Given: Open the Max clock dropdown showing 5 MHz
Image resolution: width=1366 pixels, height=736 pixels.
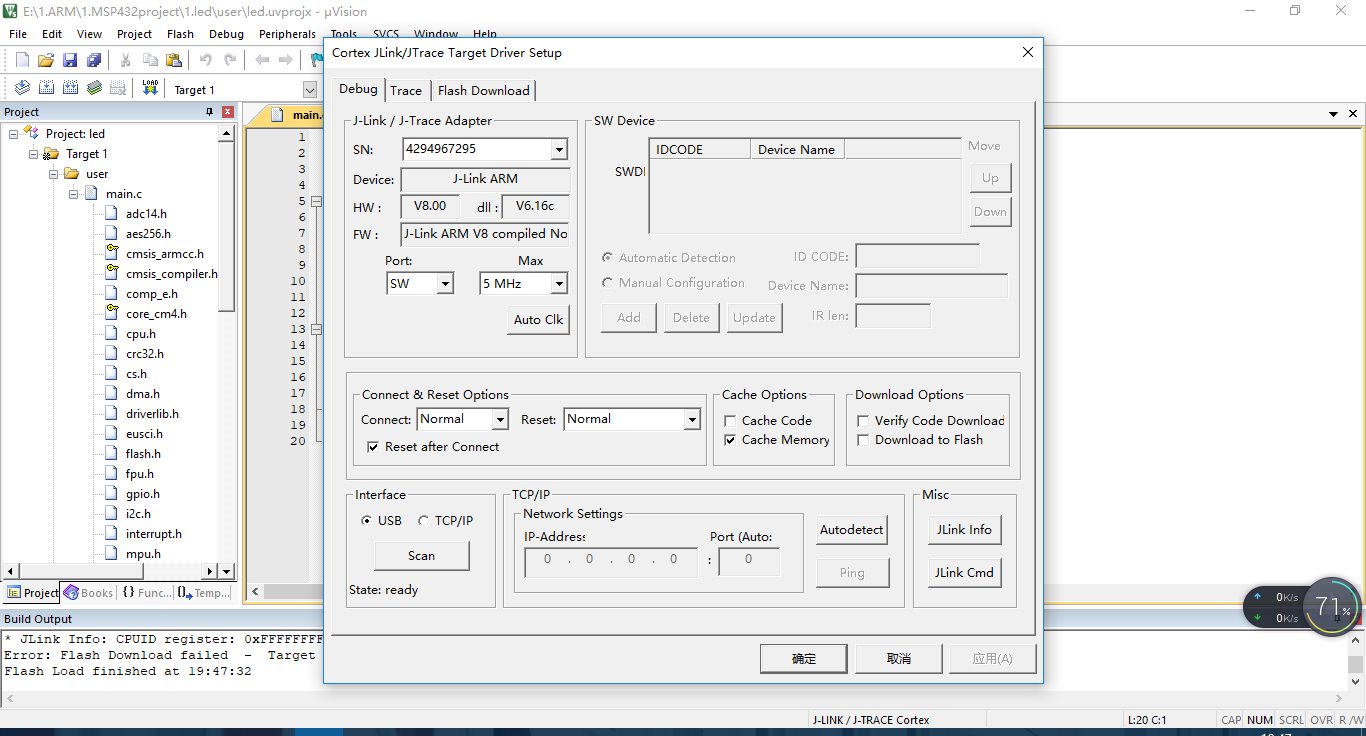Looking at the screenshot, I should pyautogui.click(x=559, y=284).
